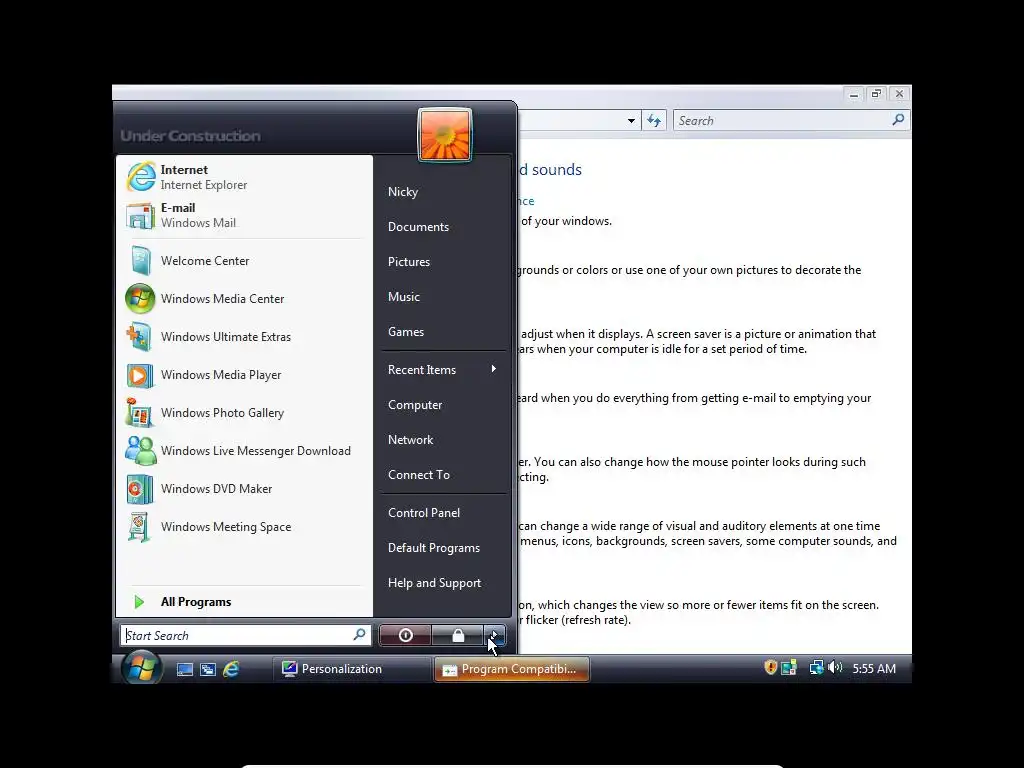Open Windows Live Messenger Download
This screenshot has height=768, width=1024.
tap(242, 451)
